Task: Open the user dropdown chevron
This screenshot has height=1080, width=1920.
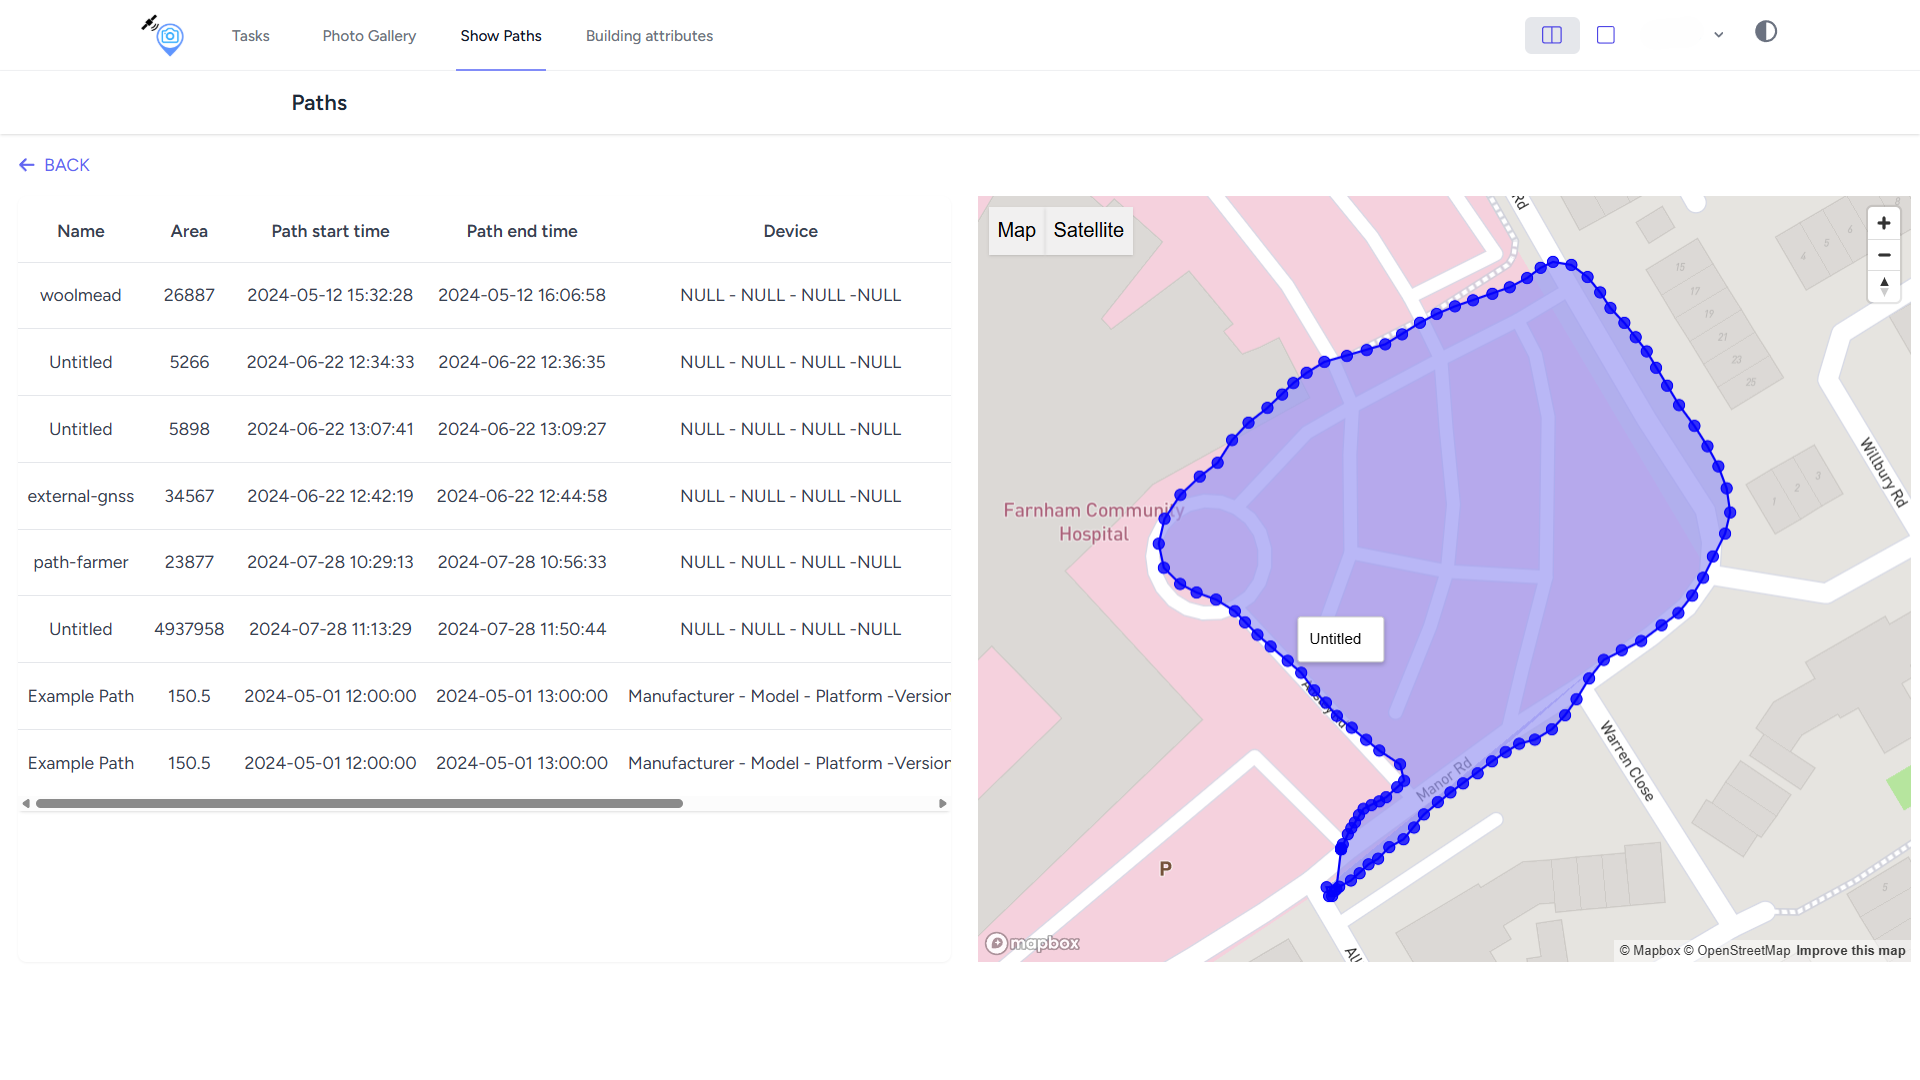Action: coord(1718,35)
